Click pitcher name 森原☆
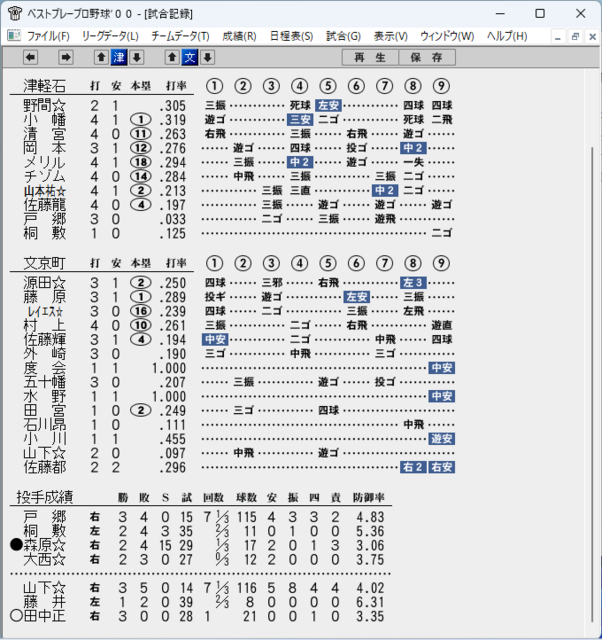 point(44,545)
